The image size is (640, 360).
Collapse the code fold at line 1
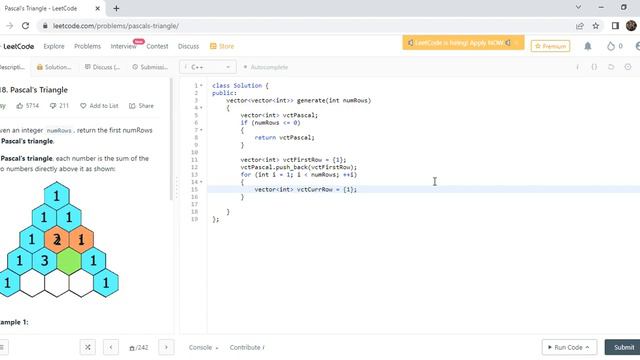click(x=201, y=86)
